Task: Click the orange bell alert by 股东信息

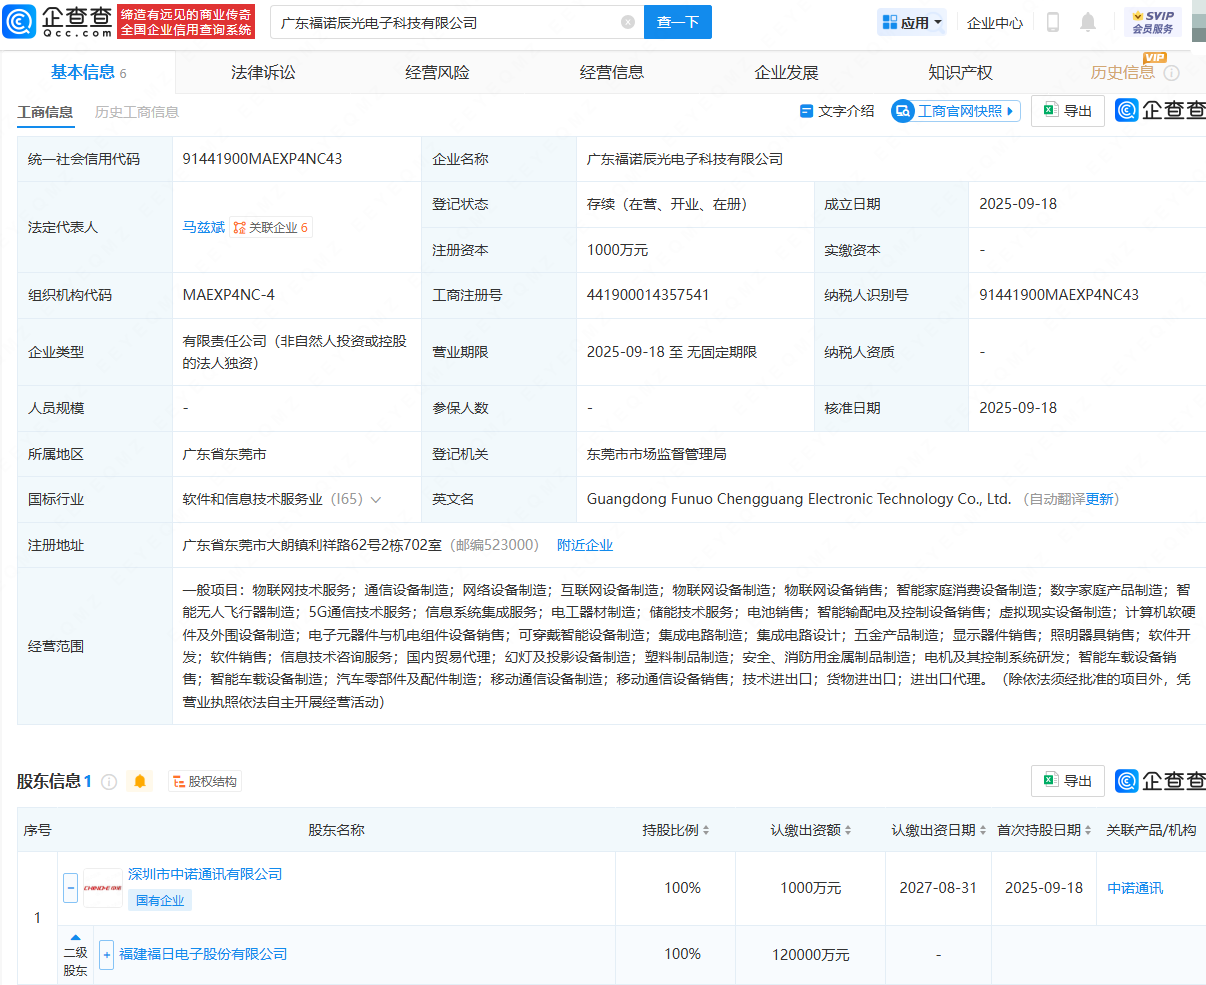Action: tap(140, 781)
